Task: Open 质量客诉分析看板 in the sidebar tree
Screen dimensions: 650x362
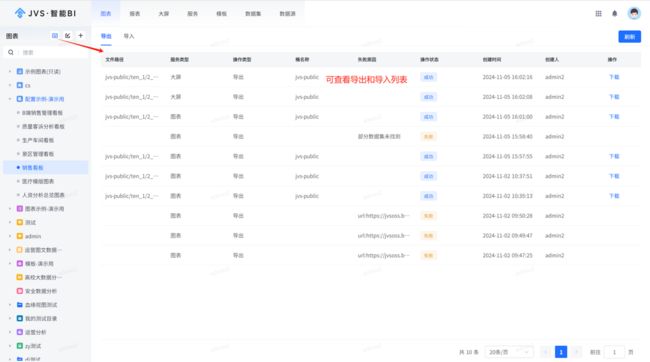Action: [43, 126]
